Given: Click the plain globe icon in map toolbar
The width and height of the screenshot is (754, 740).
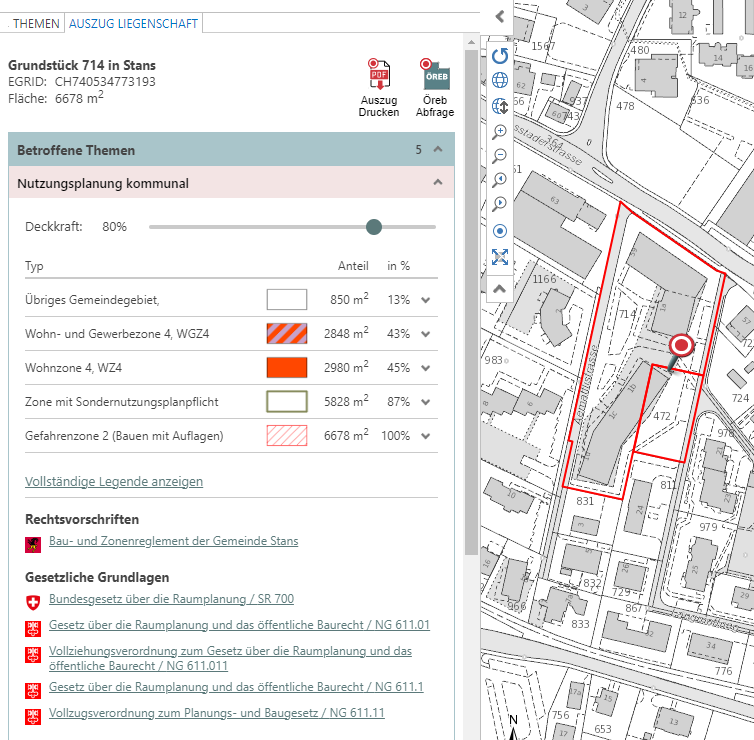Looking at the screenshot, I should point(500,81).
